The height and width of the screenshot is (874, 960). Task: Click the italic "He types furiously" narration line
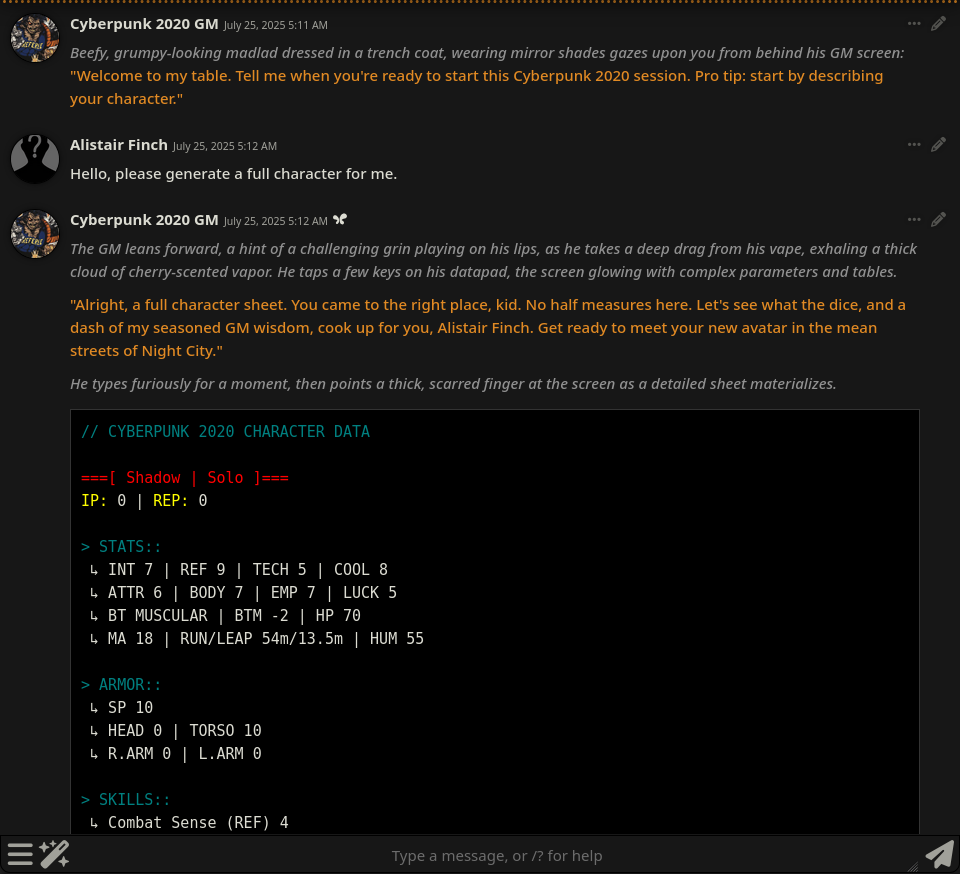pyautogui.click(x=453, y=384)
